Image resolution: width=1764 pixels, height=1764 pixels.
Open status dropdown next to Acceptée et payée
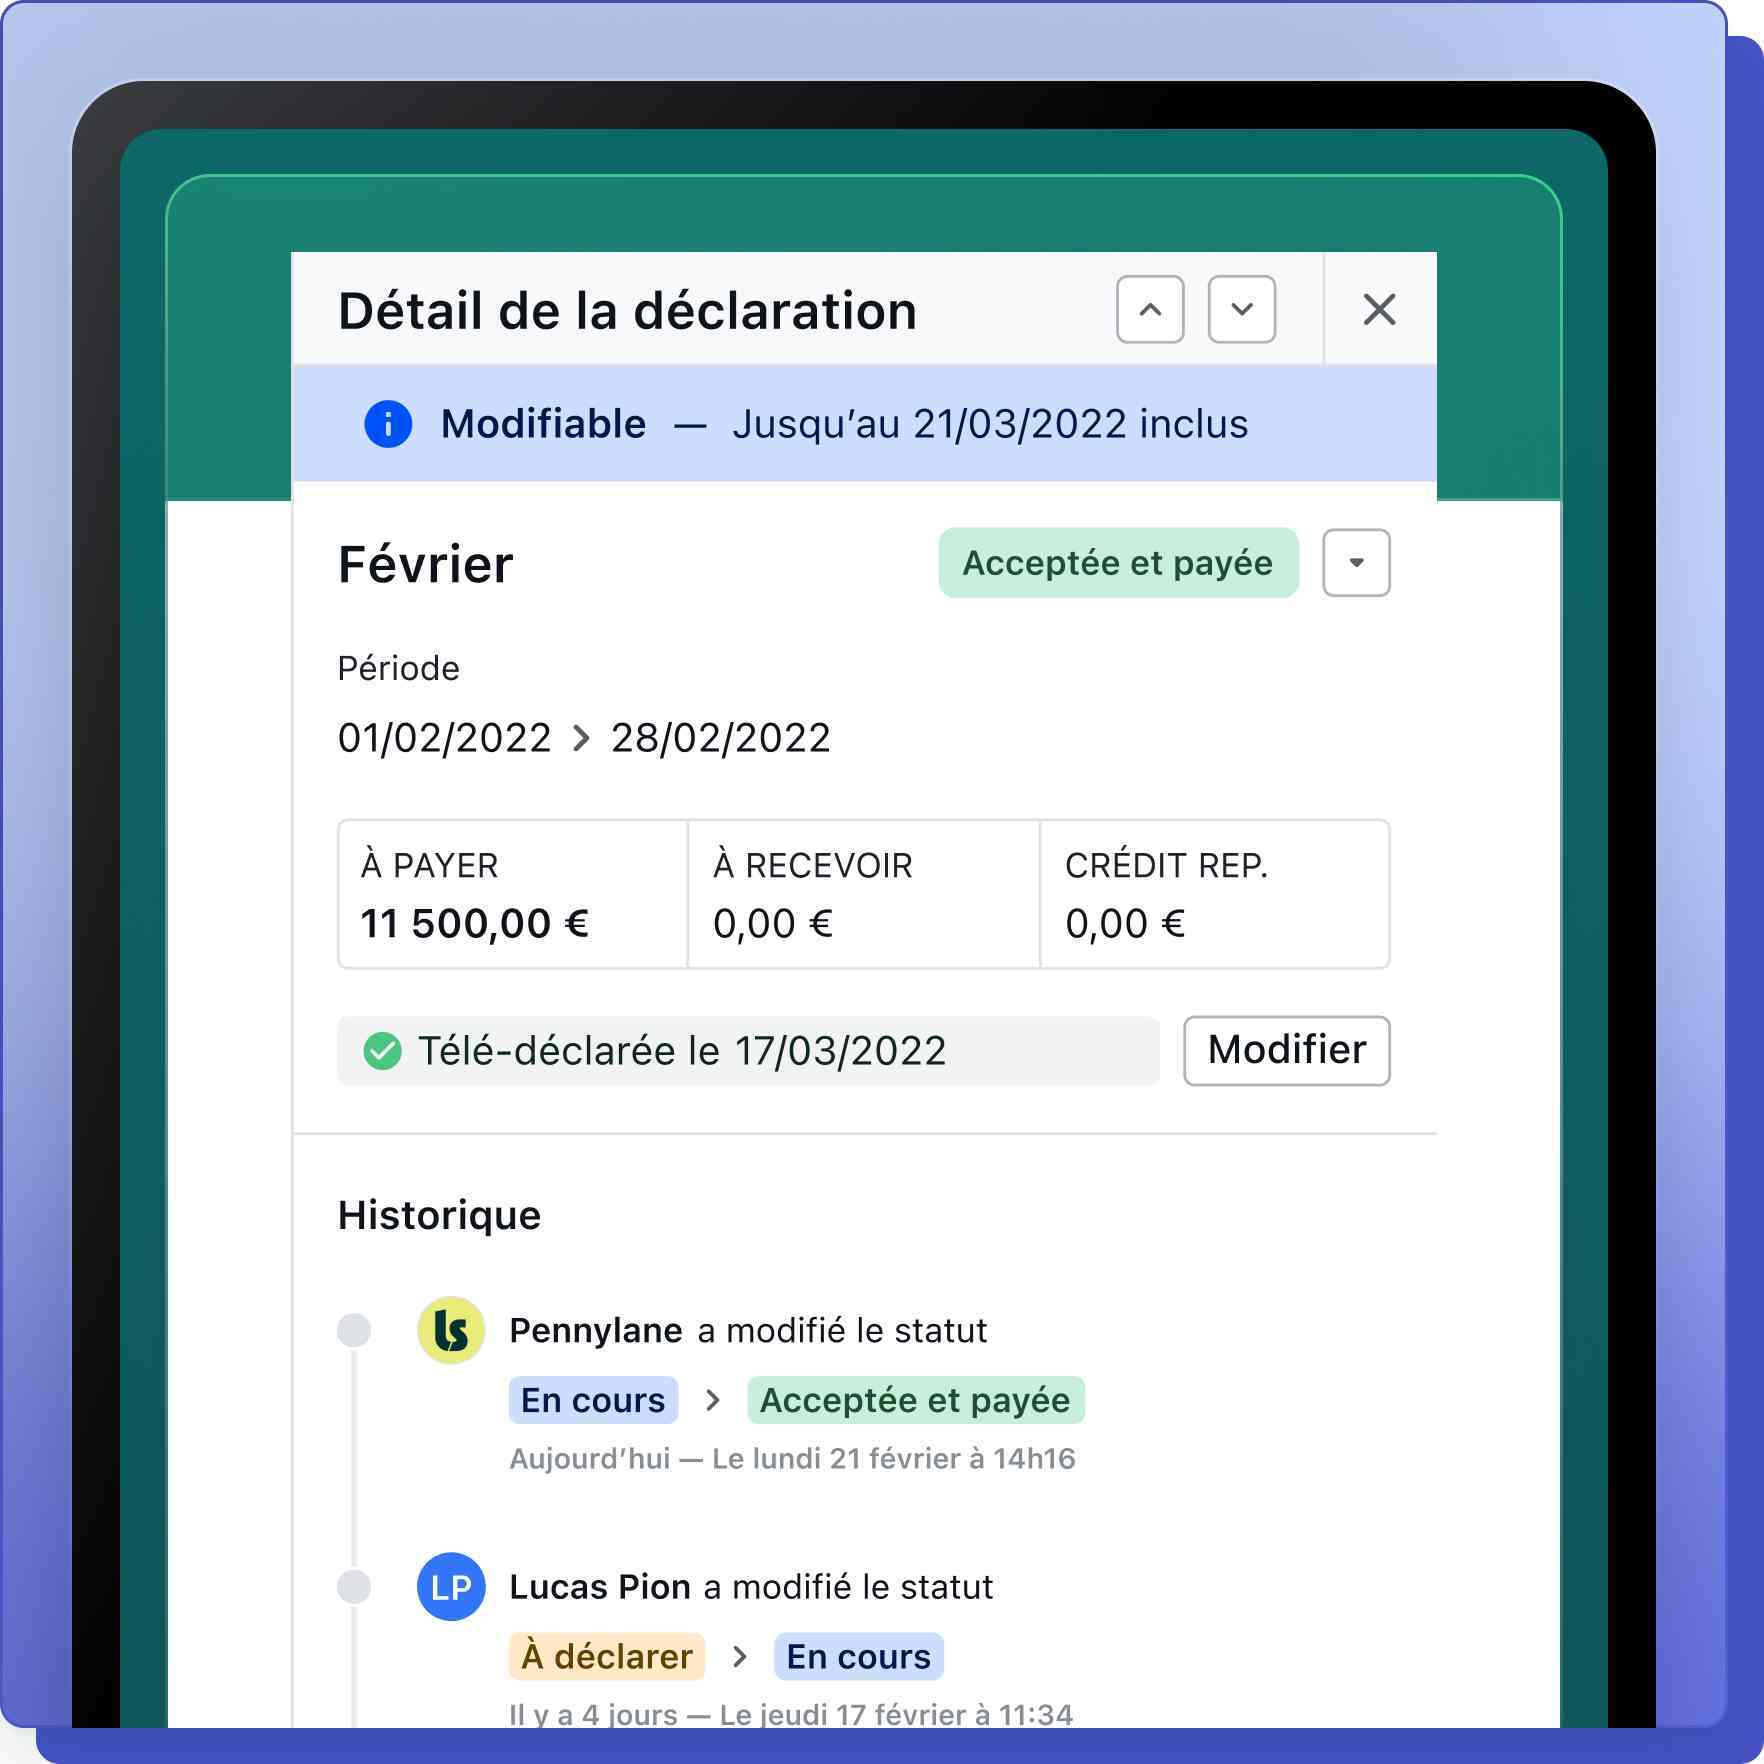coord(1356,563)
